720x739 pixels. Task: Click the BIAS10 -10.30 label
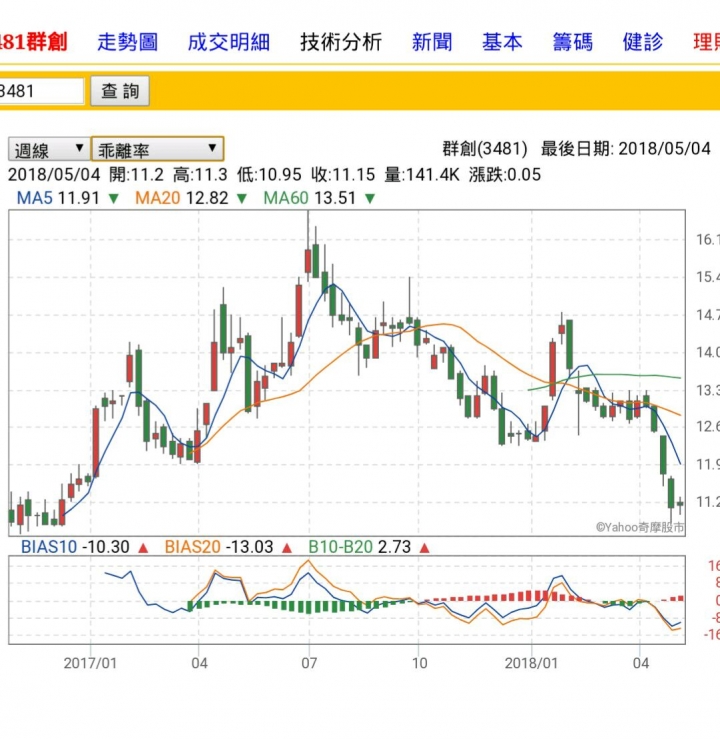point(75,547)
